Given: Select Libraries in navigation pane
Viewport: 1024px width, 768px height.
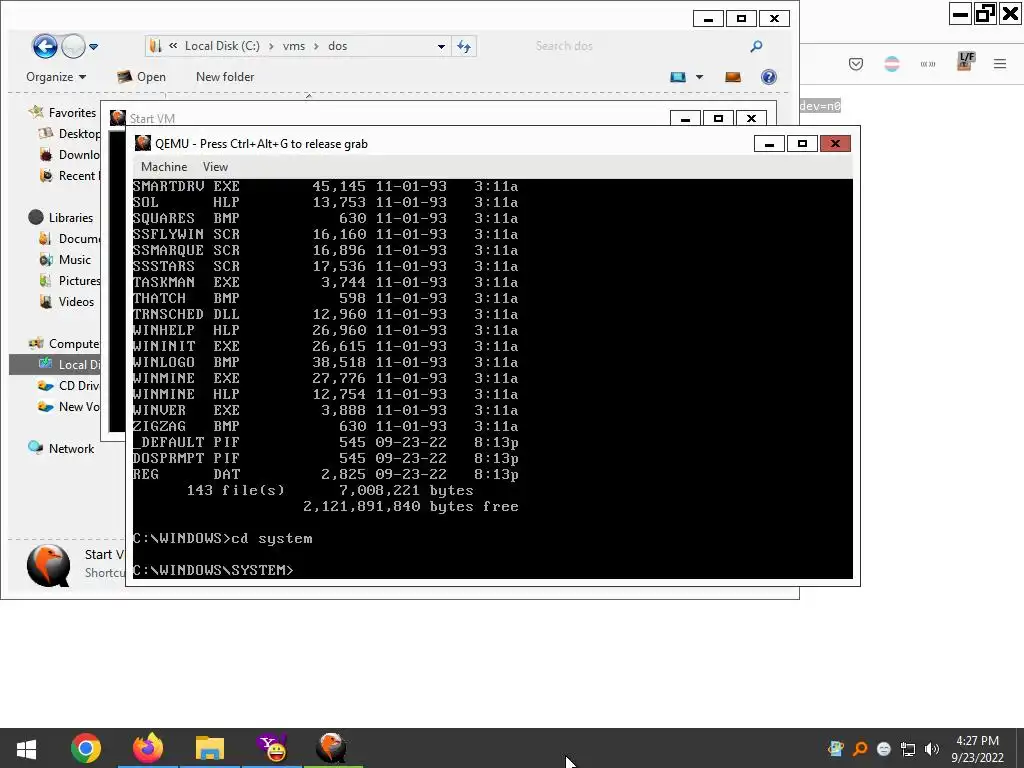Looking at the screenshot, I should click(61, 217).
